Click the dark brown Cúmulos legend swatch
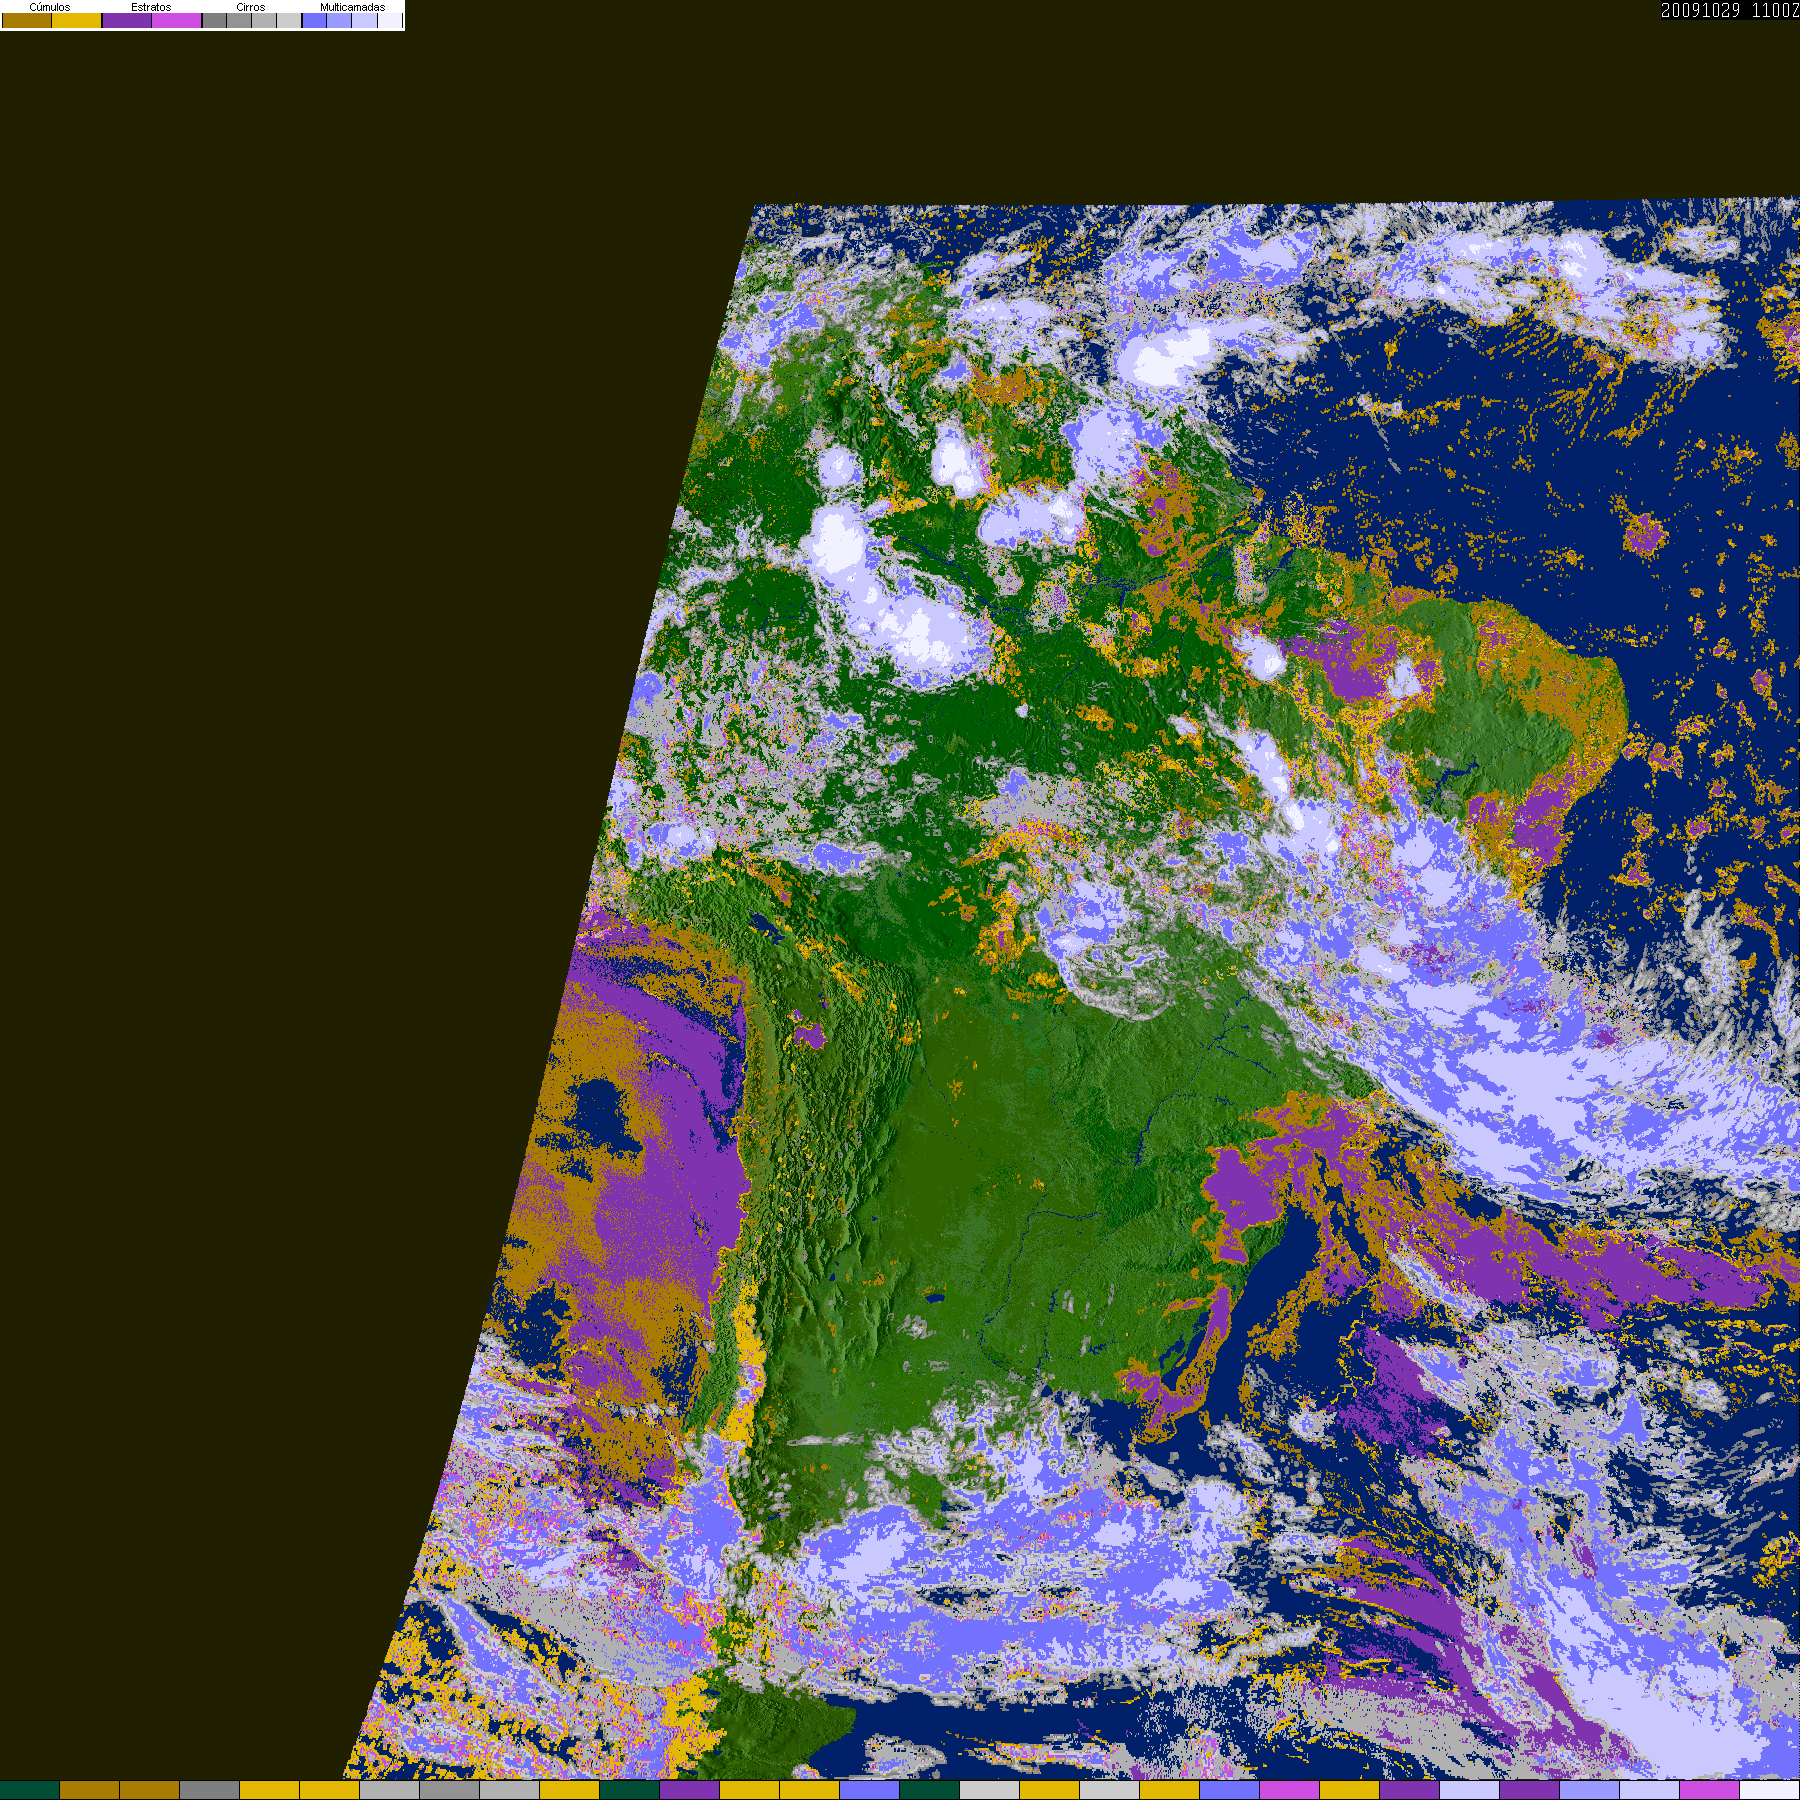1800x1800 pixels. coord(27,20)
